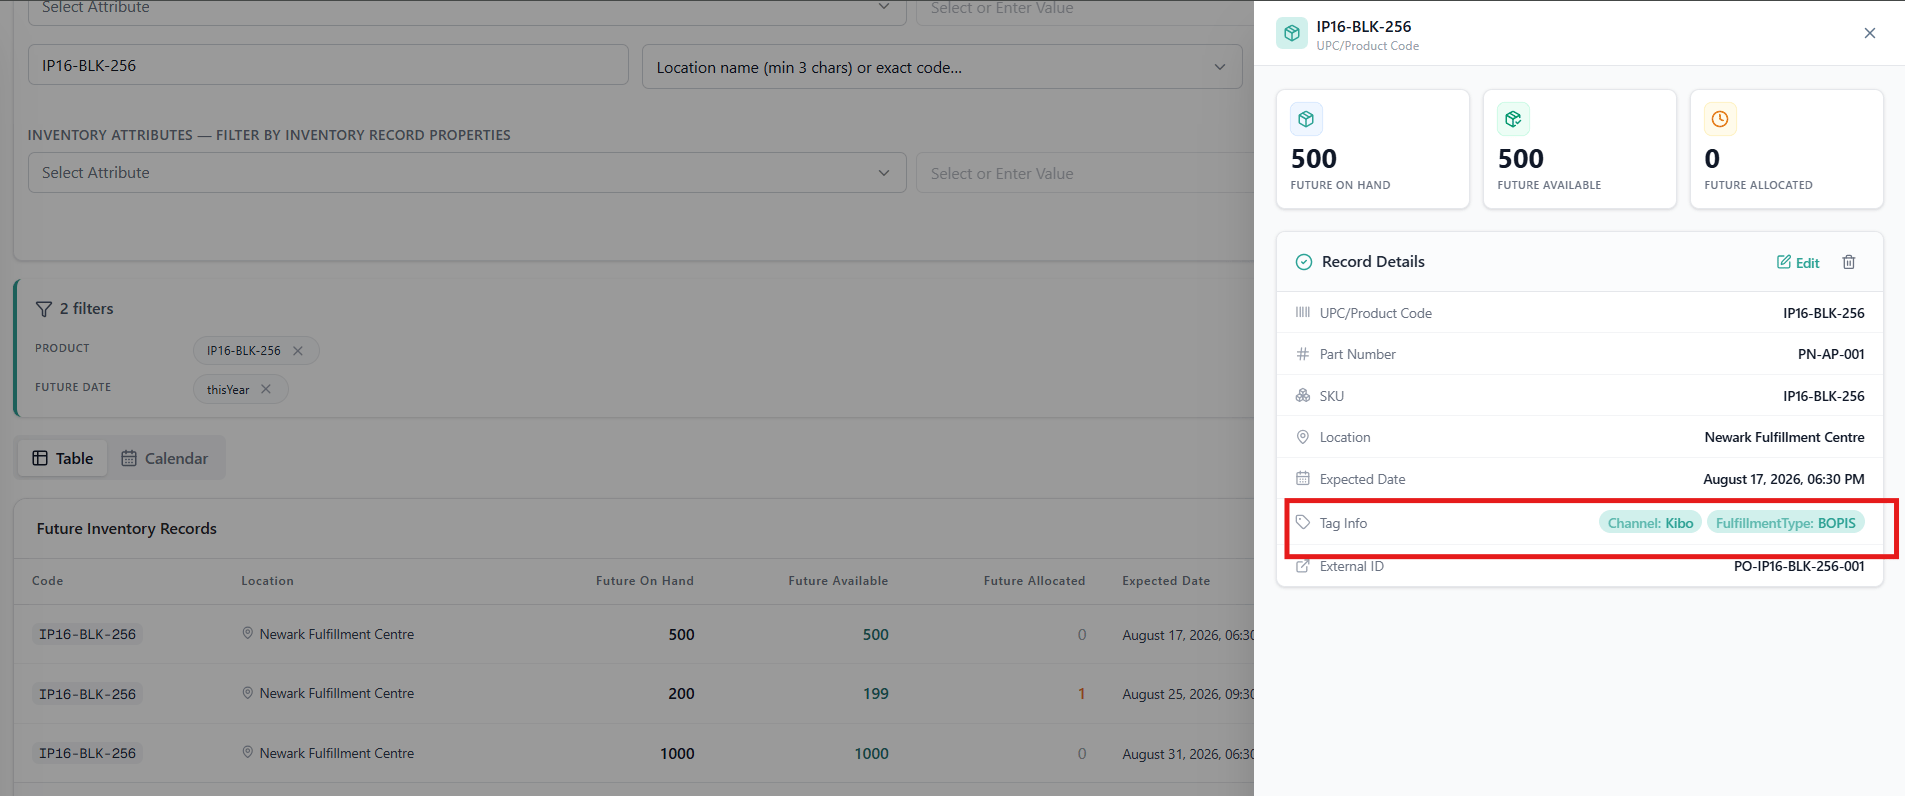Image resolution: width=1905 pixels, height=796 pixels.
Task: Switch to the Table view tab
Action: [63, 458]
